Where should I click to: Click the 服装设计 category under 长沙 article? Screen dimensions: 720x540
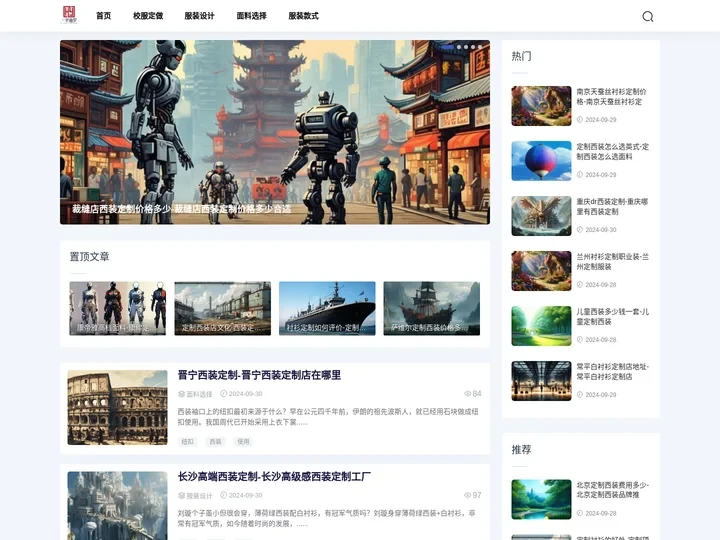point(199,495)
